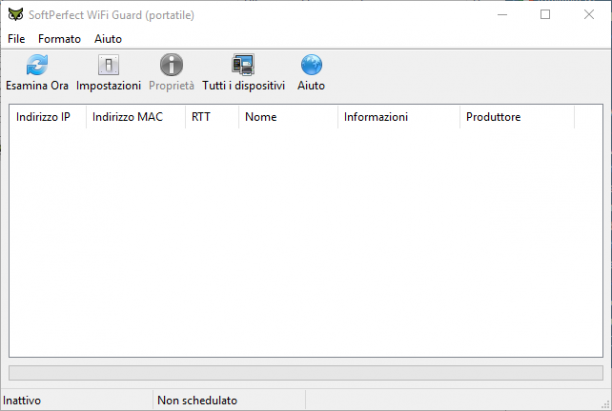Maximize the WiFi Guard window
The height and width of the screenshot is (411, 612).
pyautogui.click(x=545, y=15)
